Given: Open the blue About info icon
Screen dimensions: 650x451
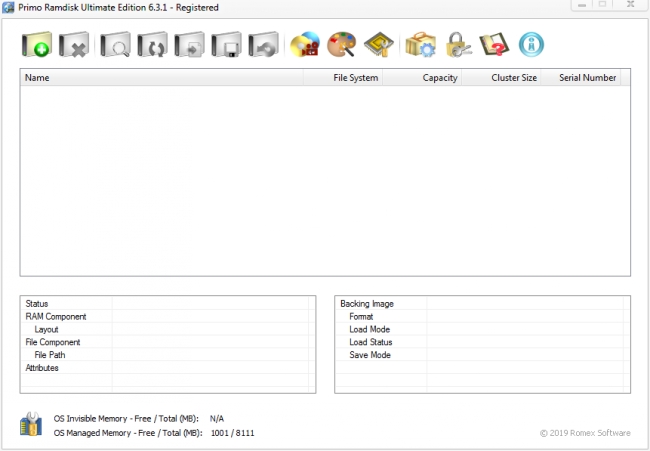Looking at the screenshot, I should 531,44.
